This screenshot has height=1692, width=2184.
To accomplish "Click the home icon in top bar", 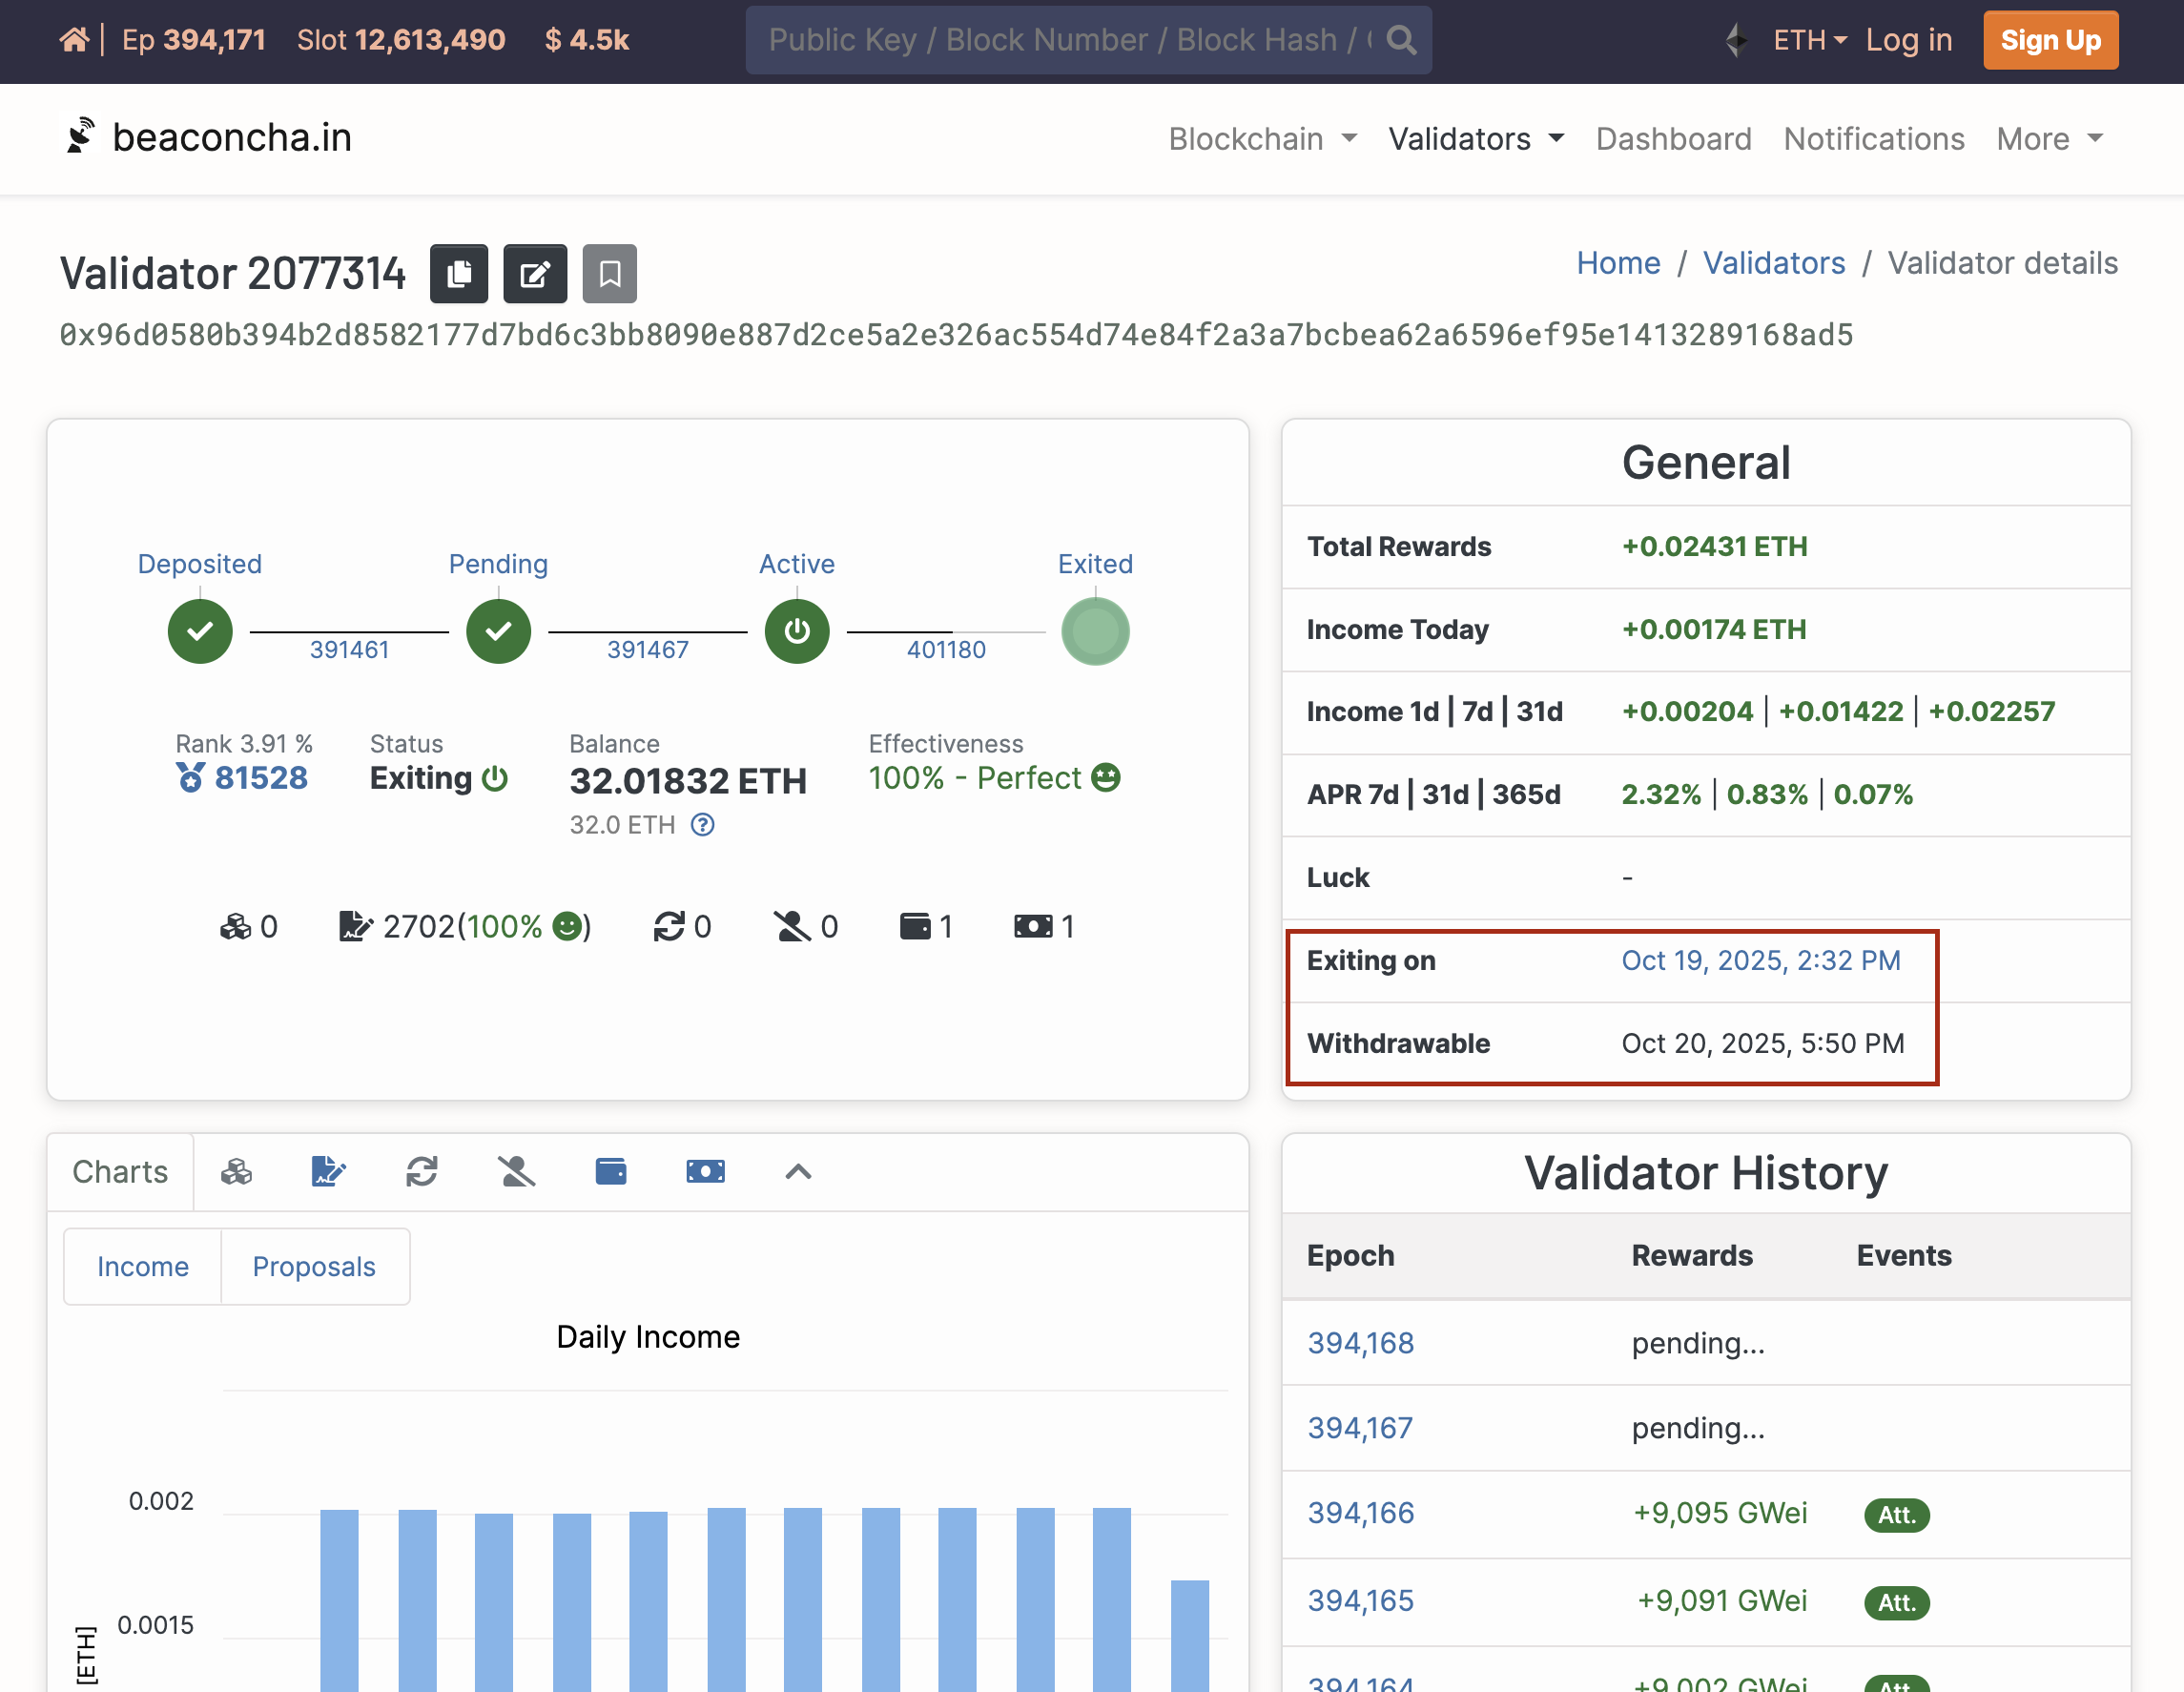I will 74,40.
